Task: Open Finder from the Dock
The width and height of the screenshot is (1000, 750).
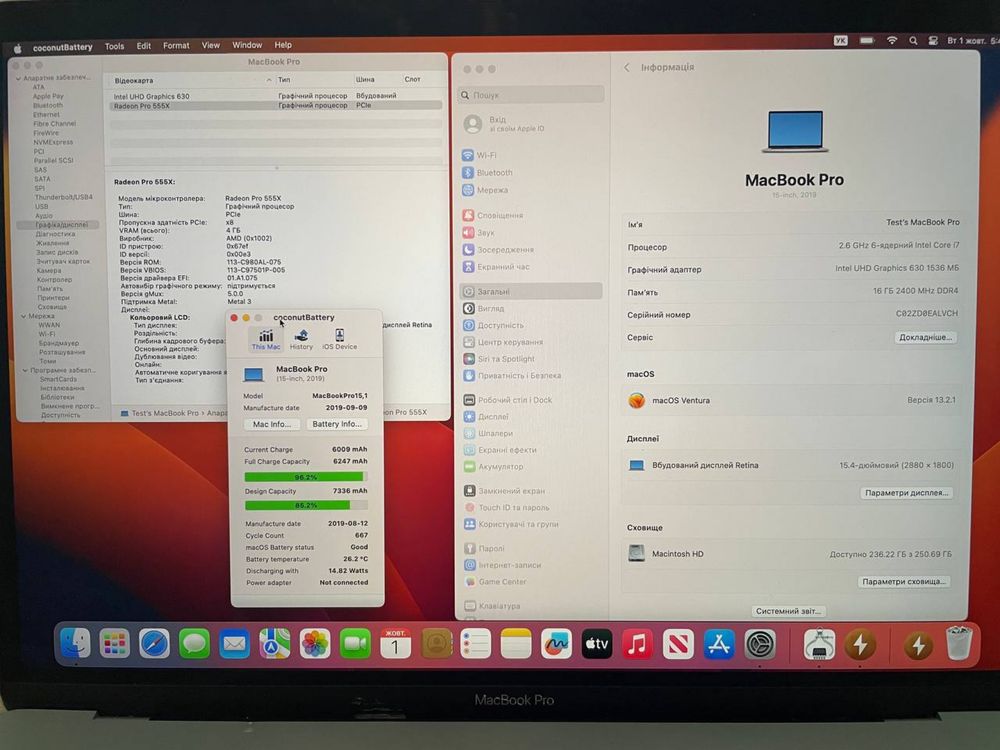Action: click(x=75, y=643)
